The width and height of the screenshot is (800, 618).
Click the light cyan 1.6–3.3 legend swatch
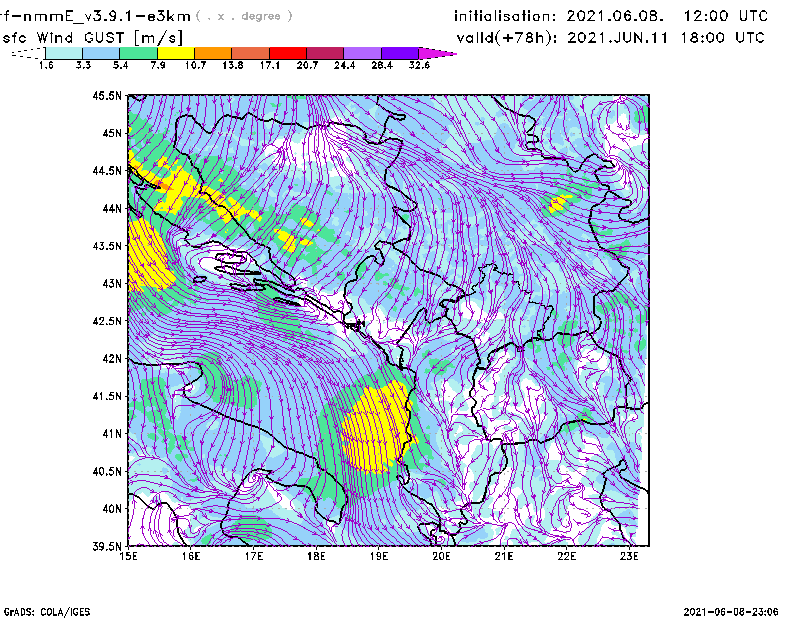click(64, 53)
